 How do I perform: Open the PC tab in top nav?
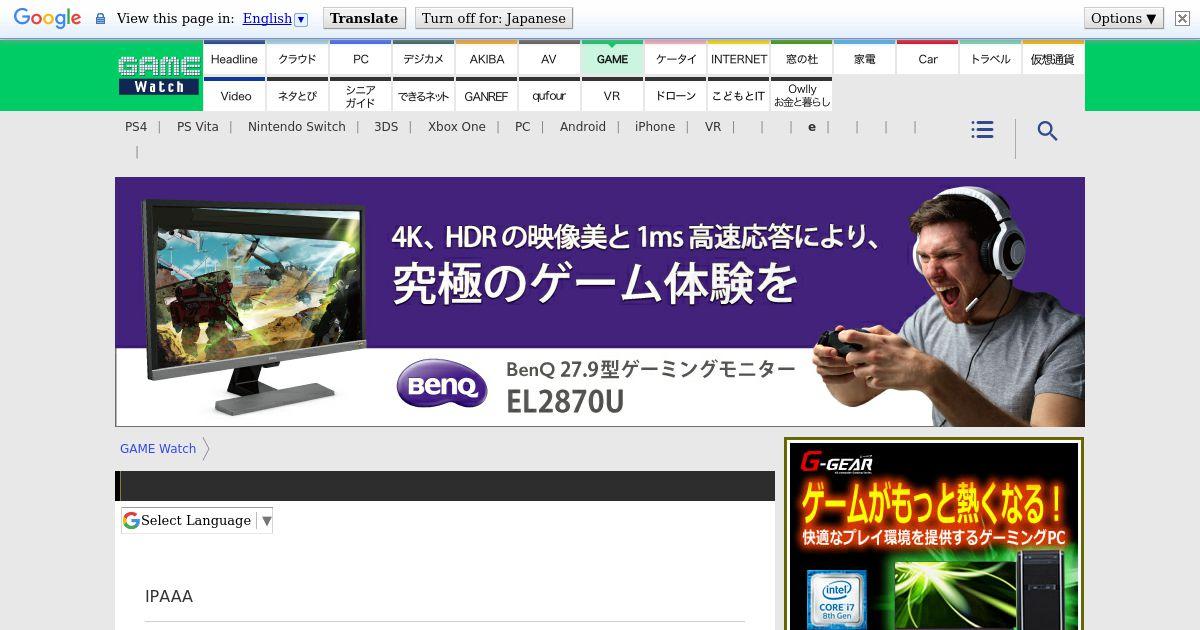coord(360,58)
